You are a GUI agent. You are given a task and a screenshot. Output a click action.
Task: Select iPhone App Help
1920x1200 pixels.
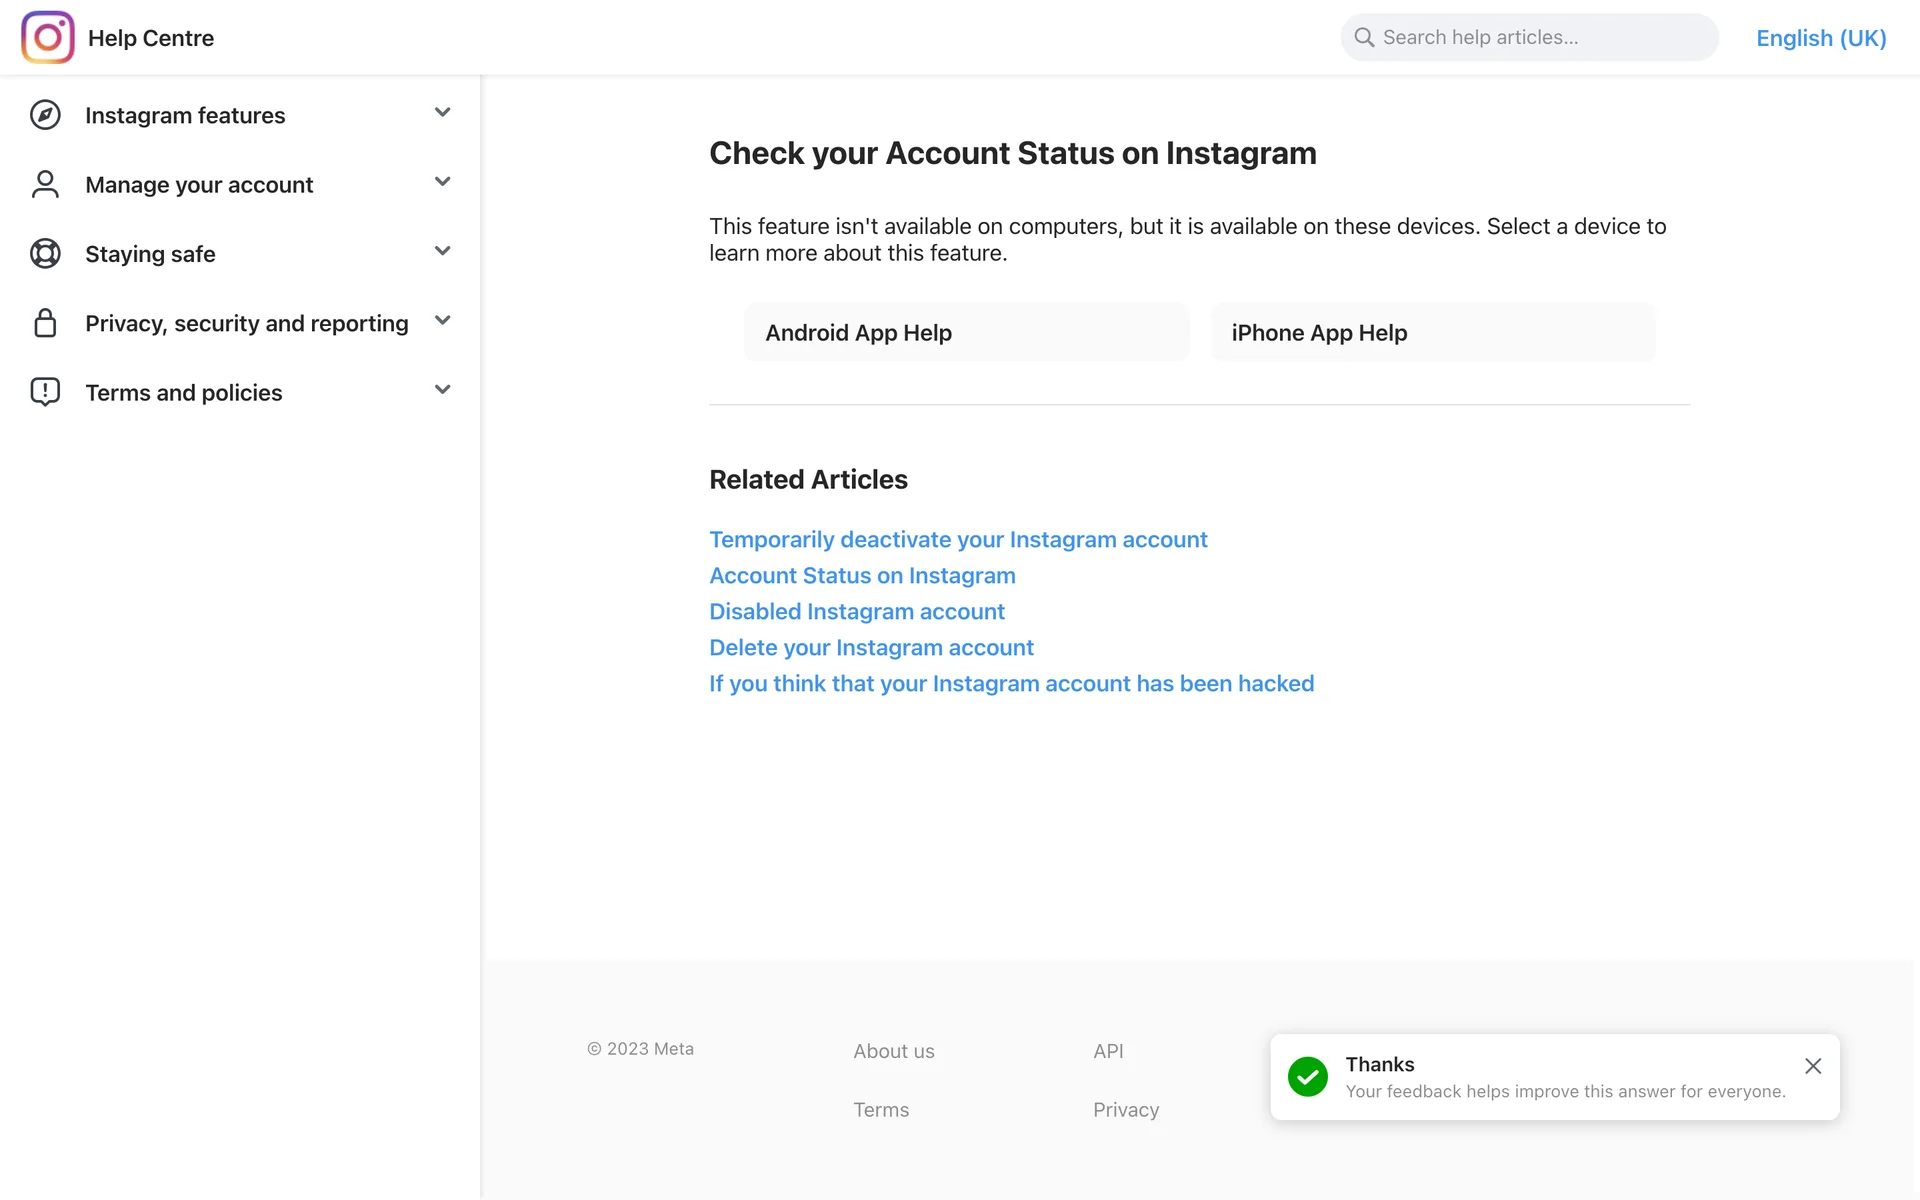click(x=1432, y=333)
